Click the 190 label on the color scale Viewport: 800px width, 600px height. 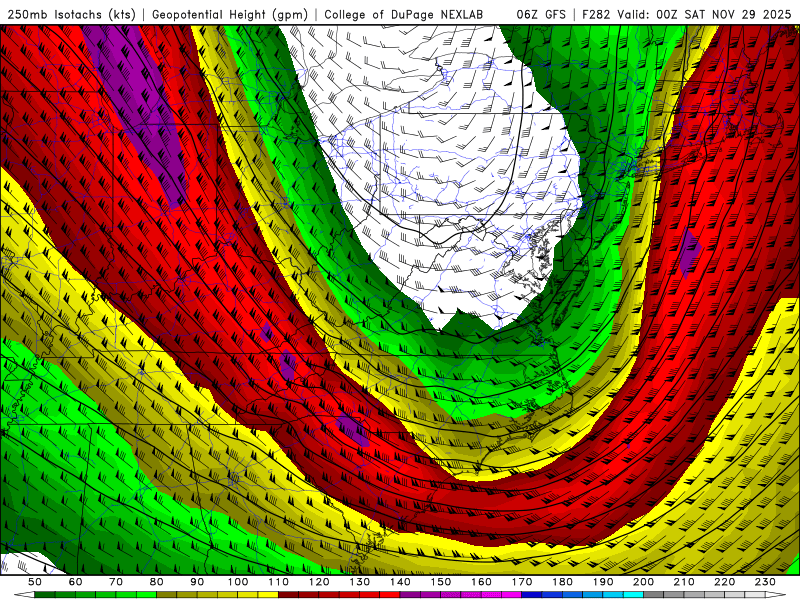point(603,582)
